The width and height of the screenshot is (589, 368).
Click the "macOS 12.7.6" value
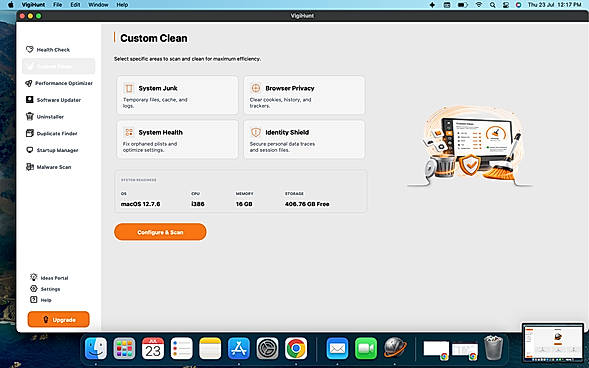pyautogui.click(x=140, y=204)
